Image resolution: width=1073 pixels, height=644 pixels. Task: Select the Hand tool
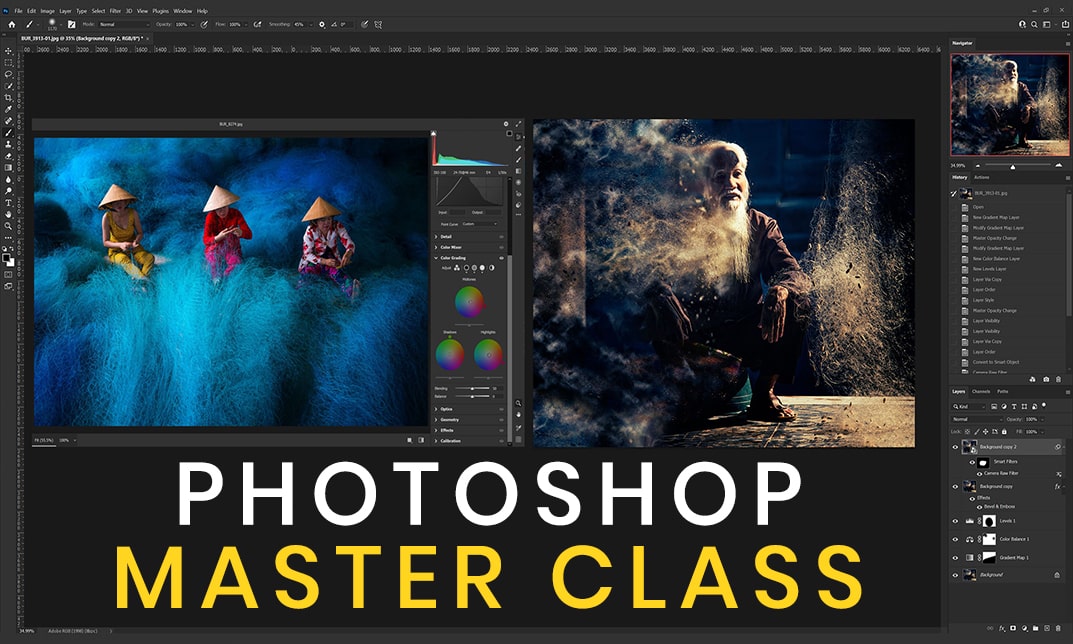point(8,214)
